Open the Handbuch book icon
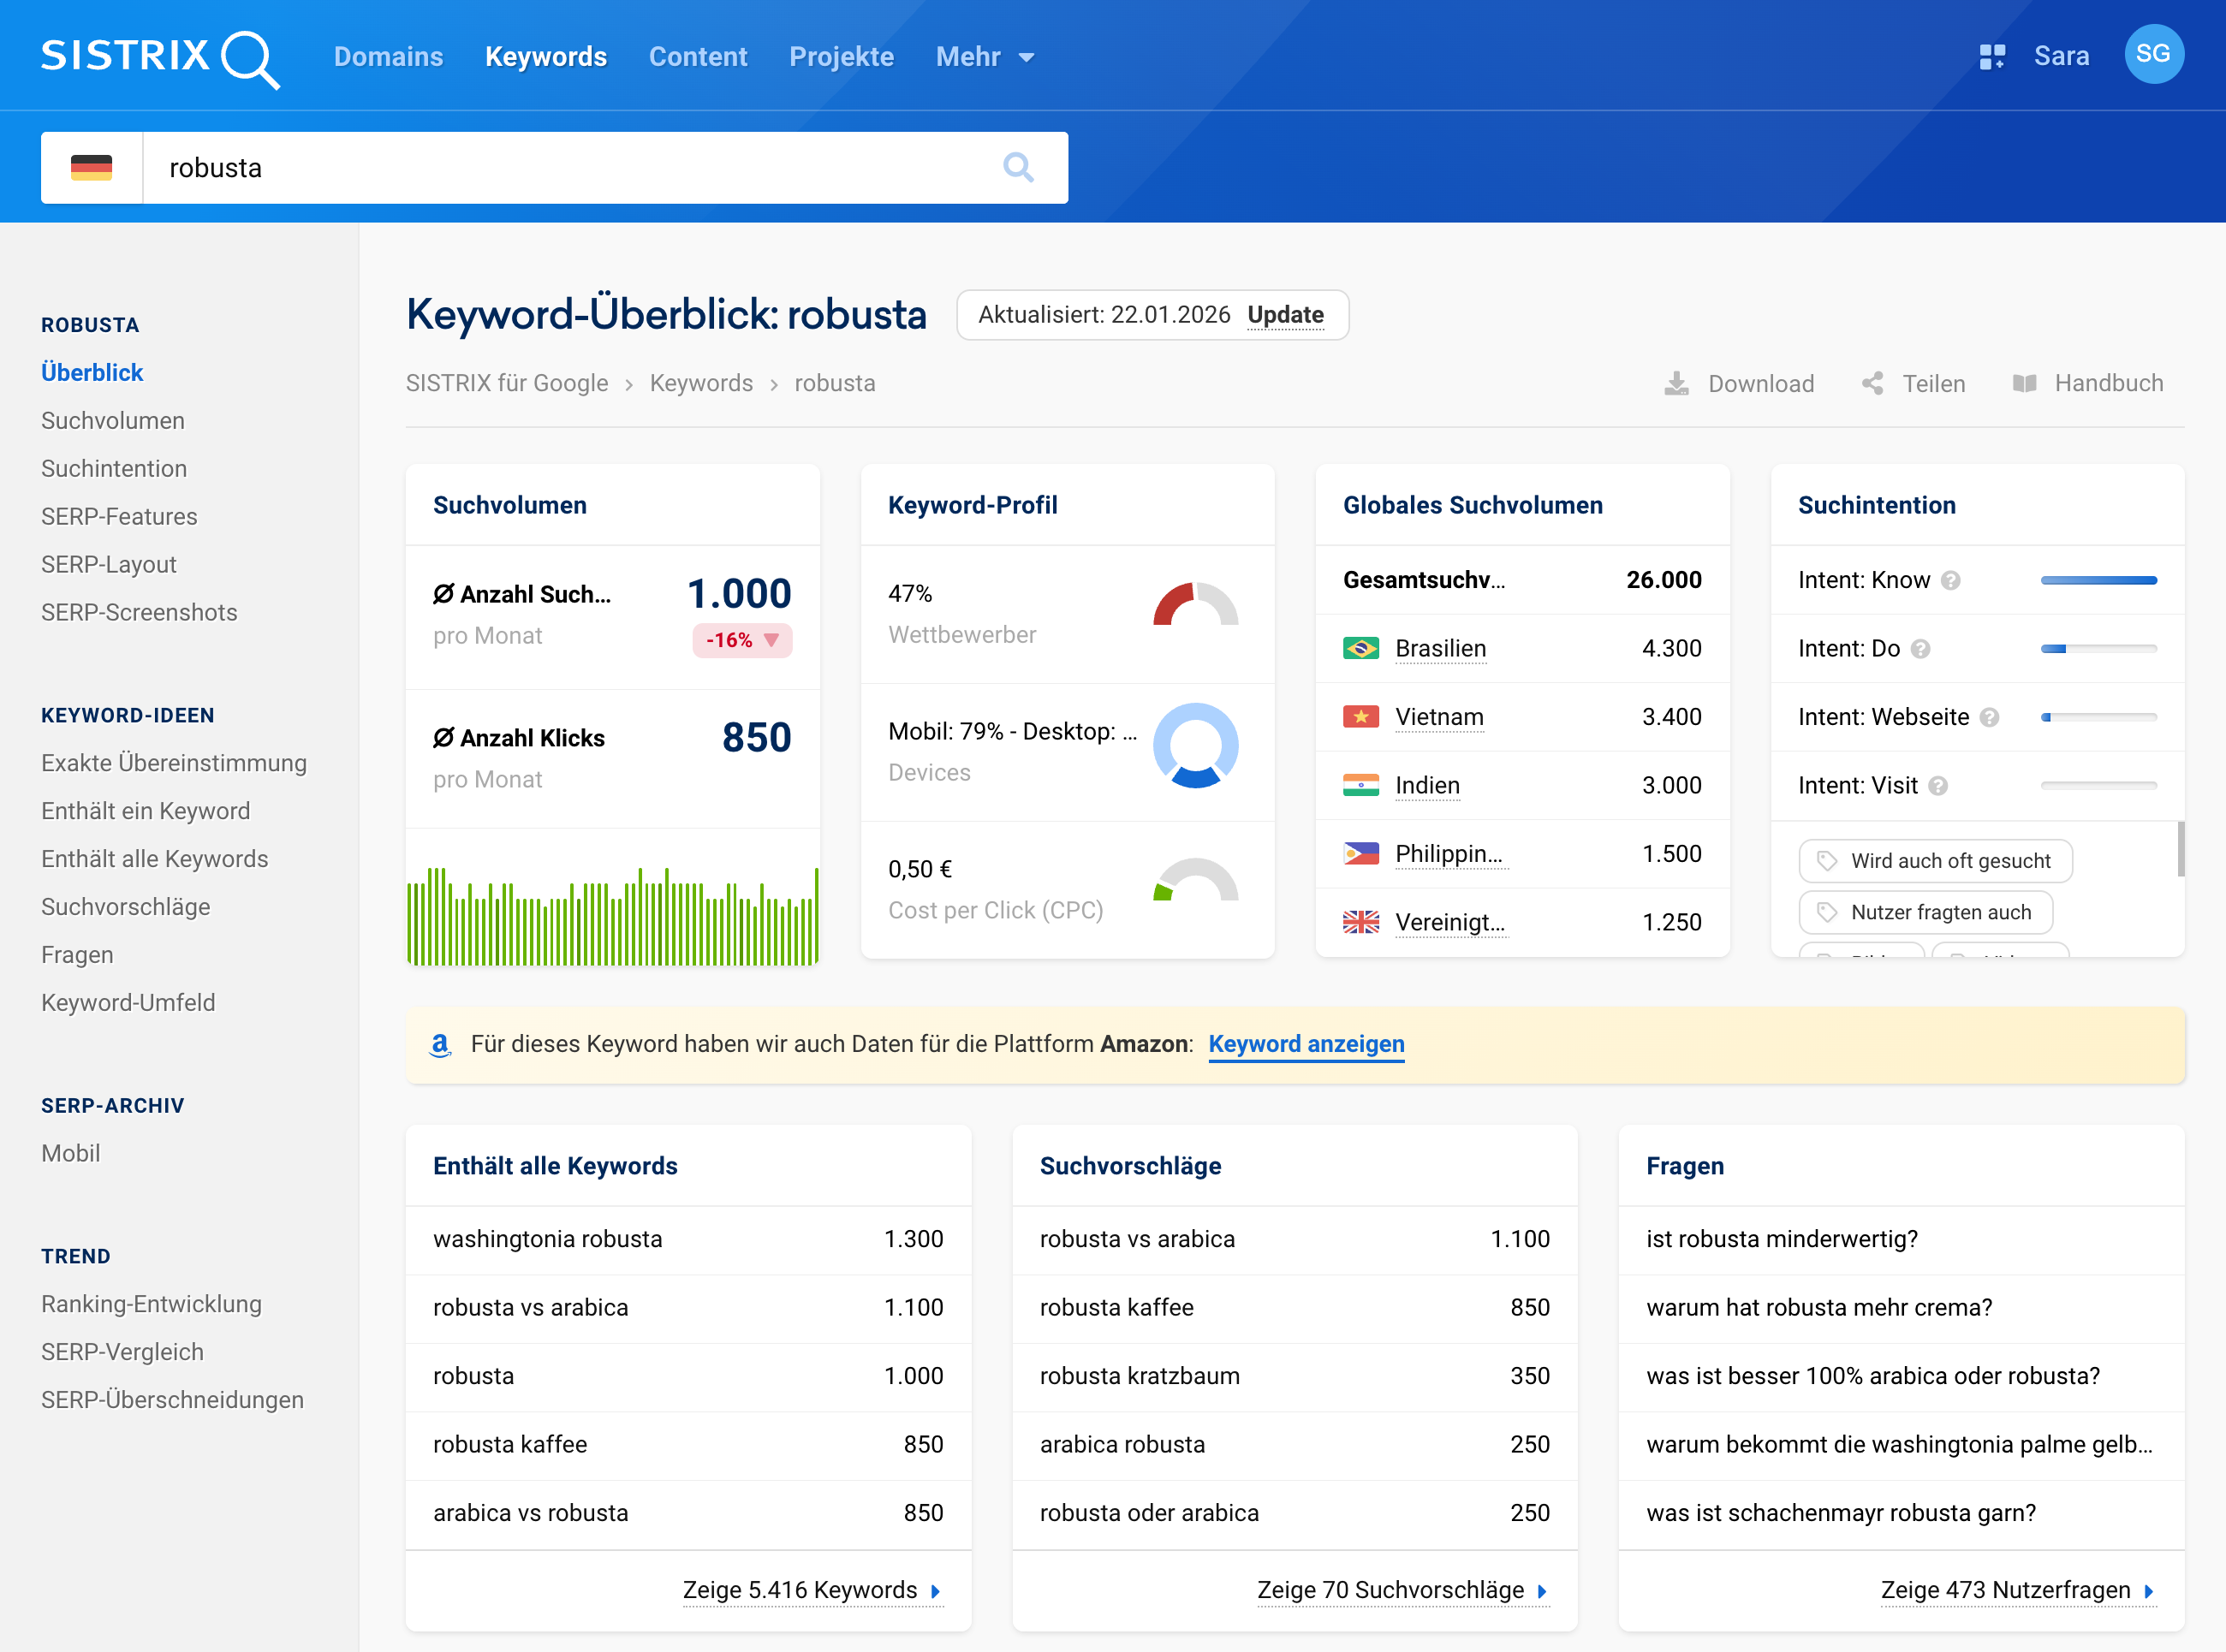The width and height of the screenshot is (2226, 1652). 2026,383
